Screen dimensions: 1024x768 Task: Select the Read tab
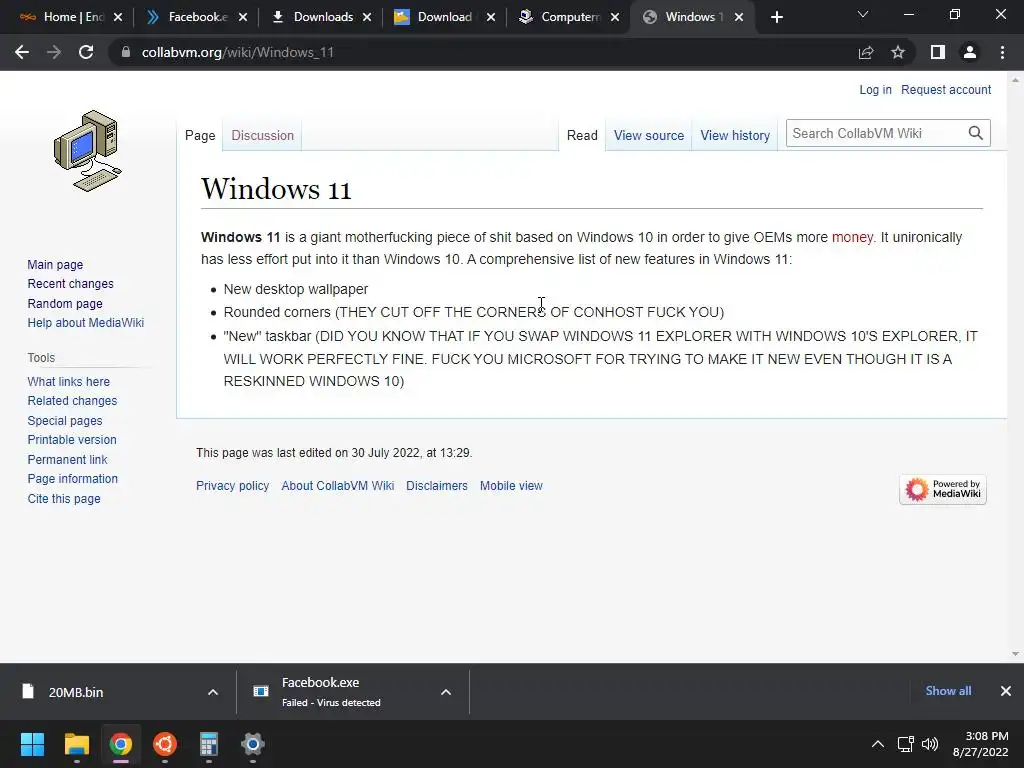click(x=582, y=135)
